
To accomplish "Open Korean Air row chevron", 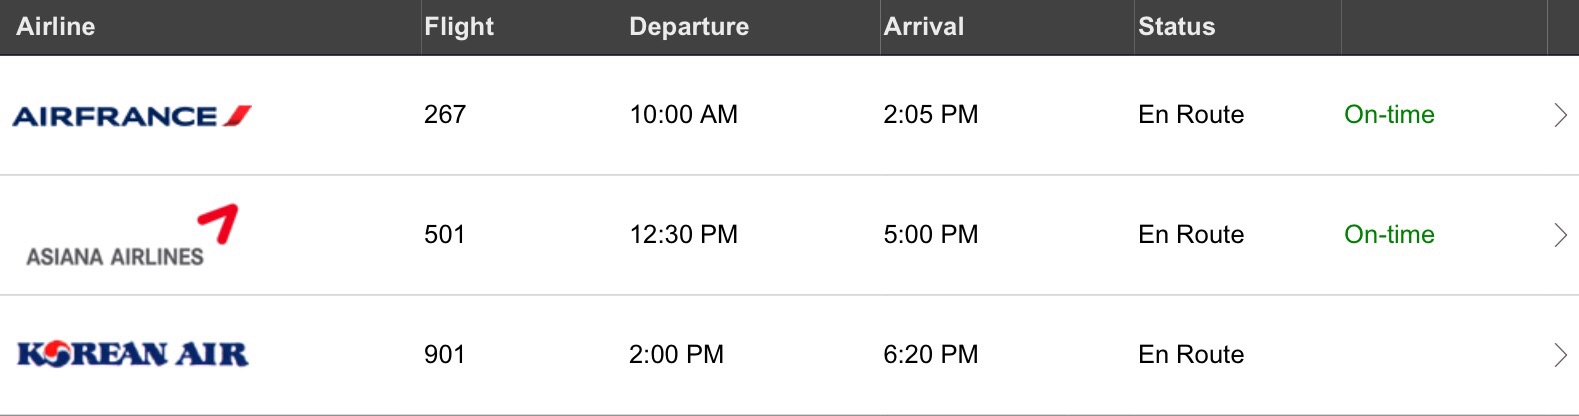I will click(1560, 355).
